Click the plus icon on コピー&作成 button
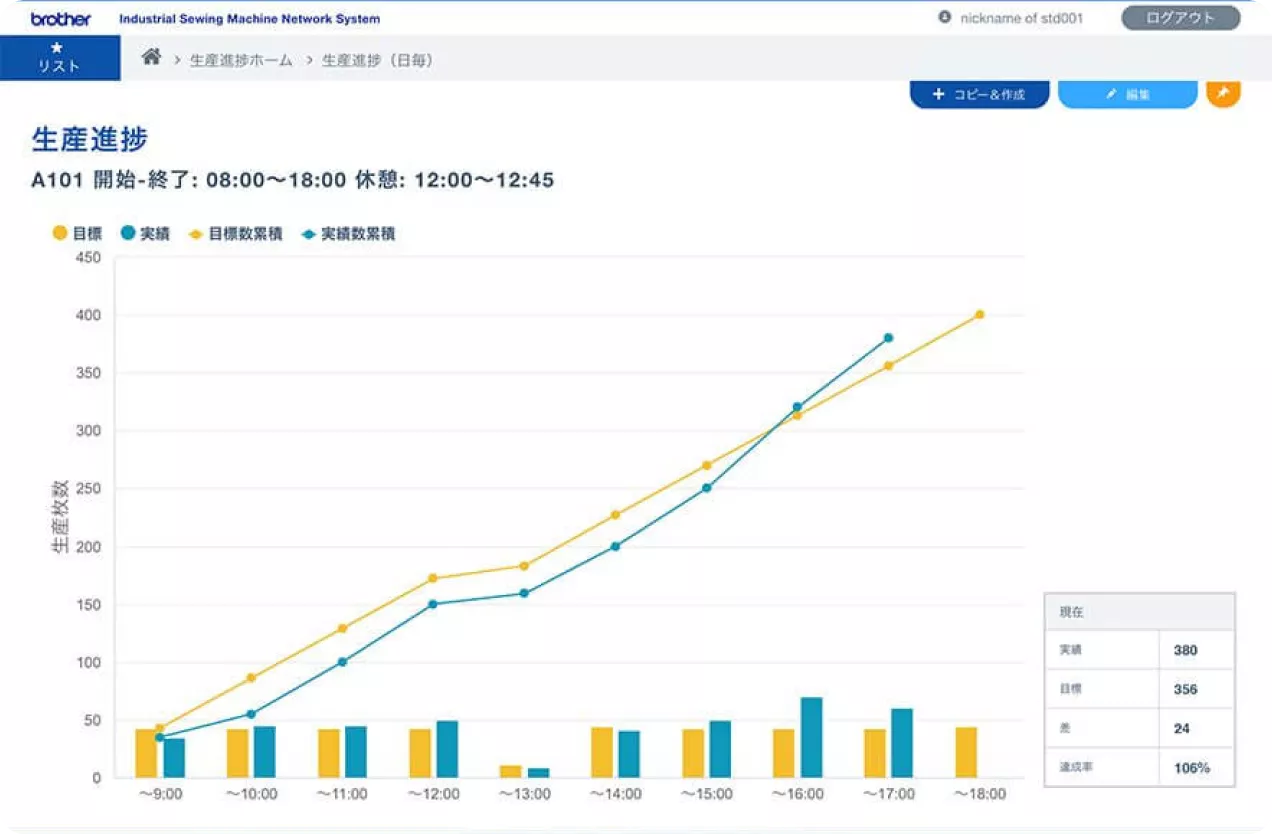 click(x=938, y=95)
